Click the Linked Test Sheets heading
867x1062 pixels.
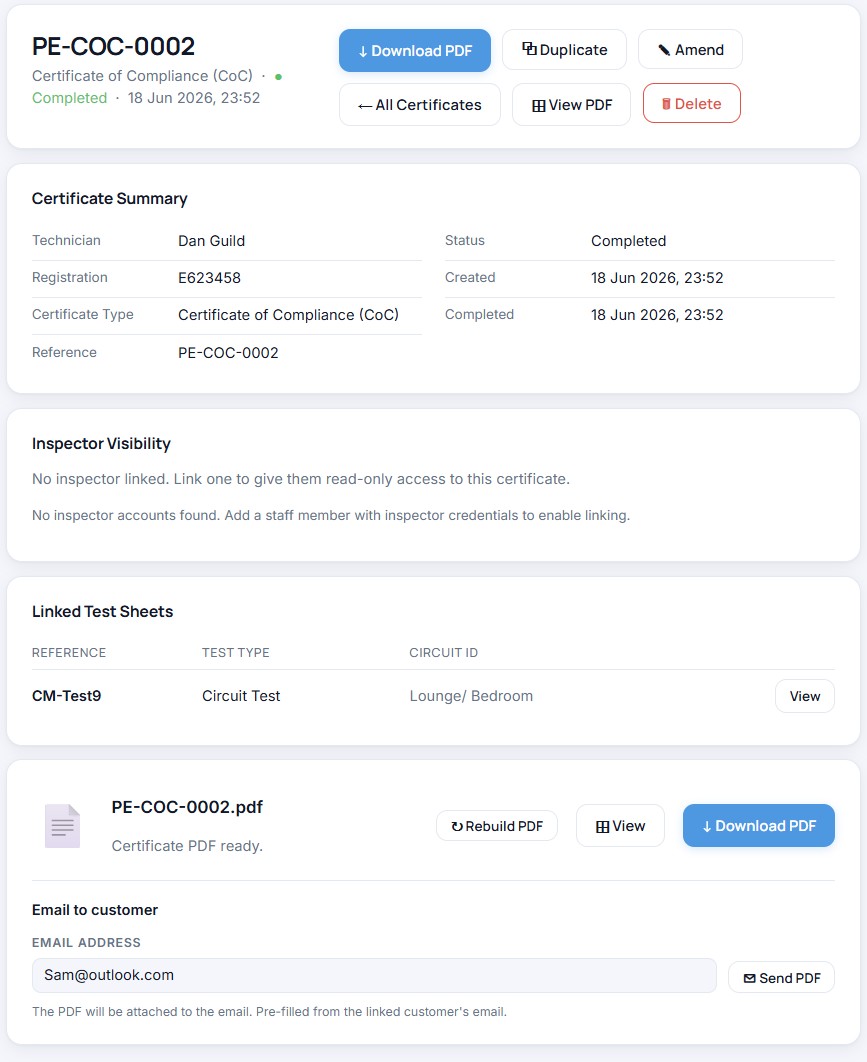(102, 611)
